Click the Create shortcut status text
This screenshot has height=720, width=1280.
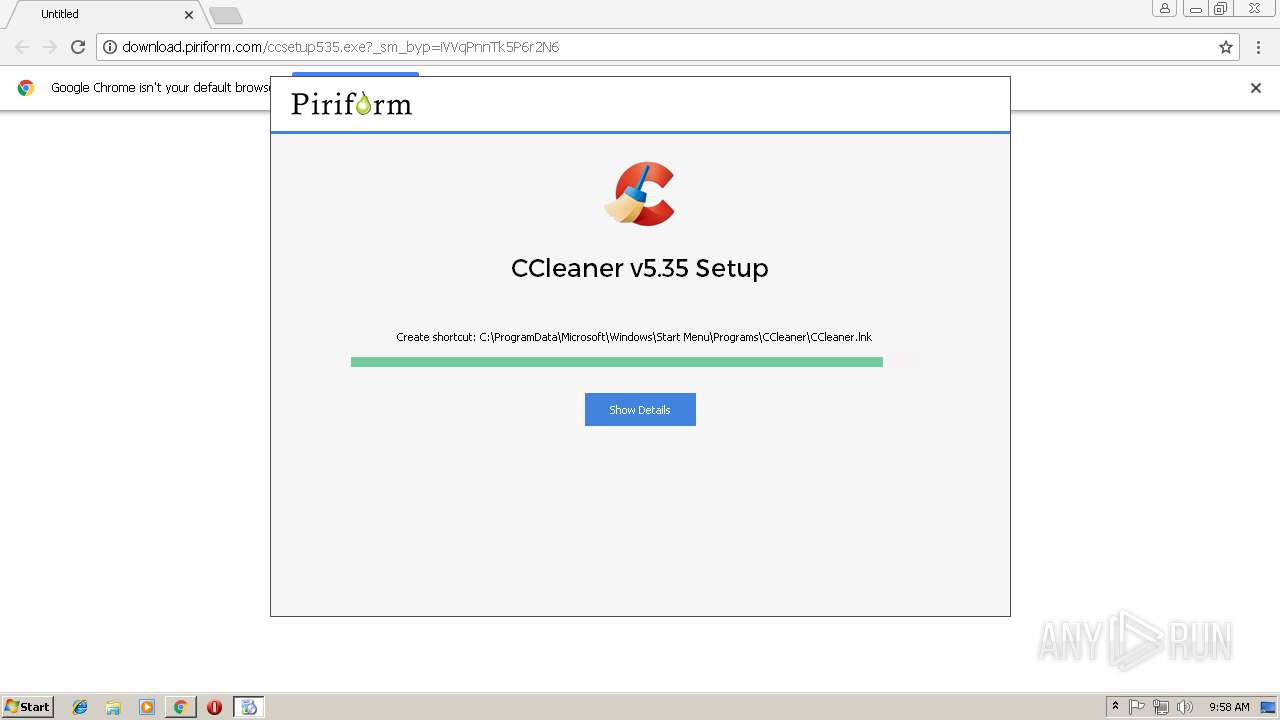point(634,337)
